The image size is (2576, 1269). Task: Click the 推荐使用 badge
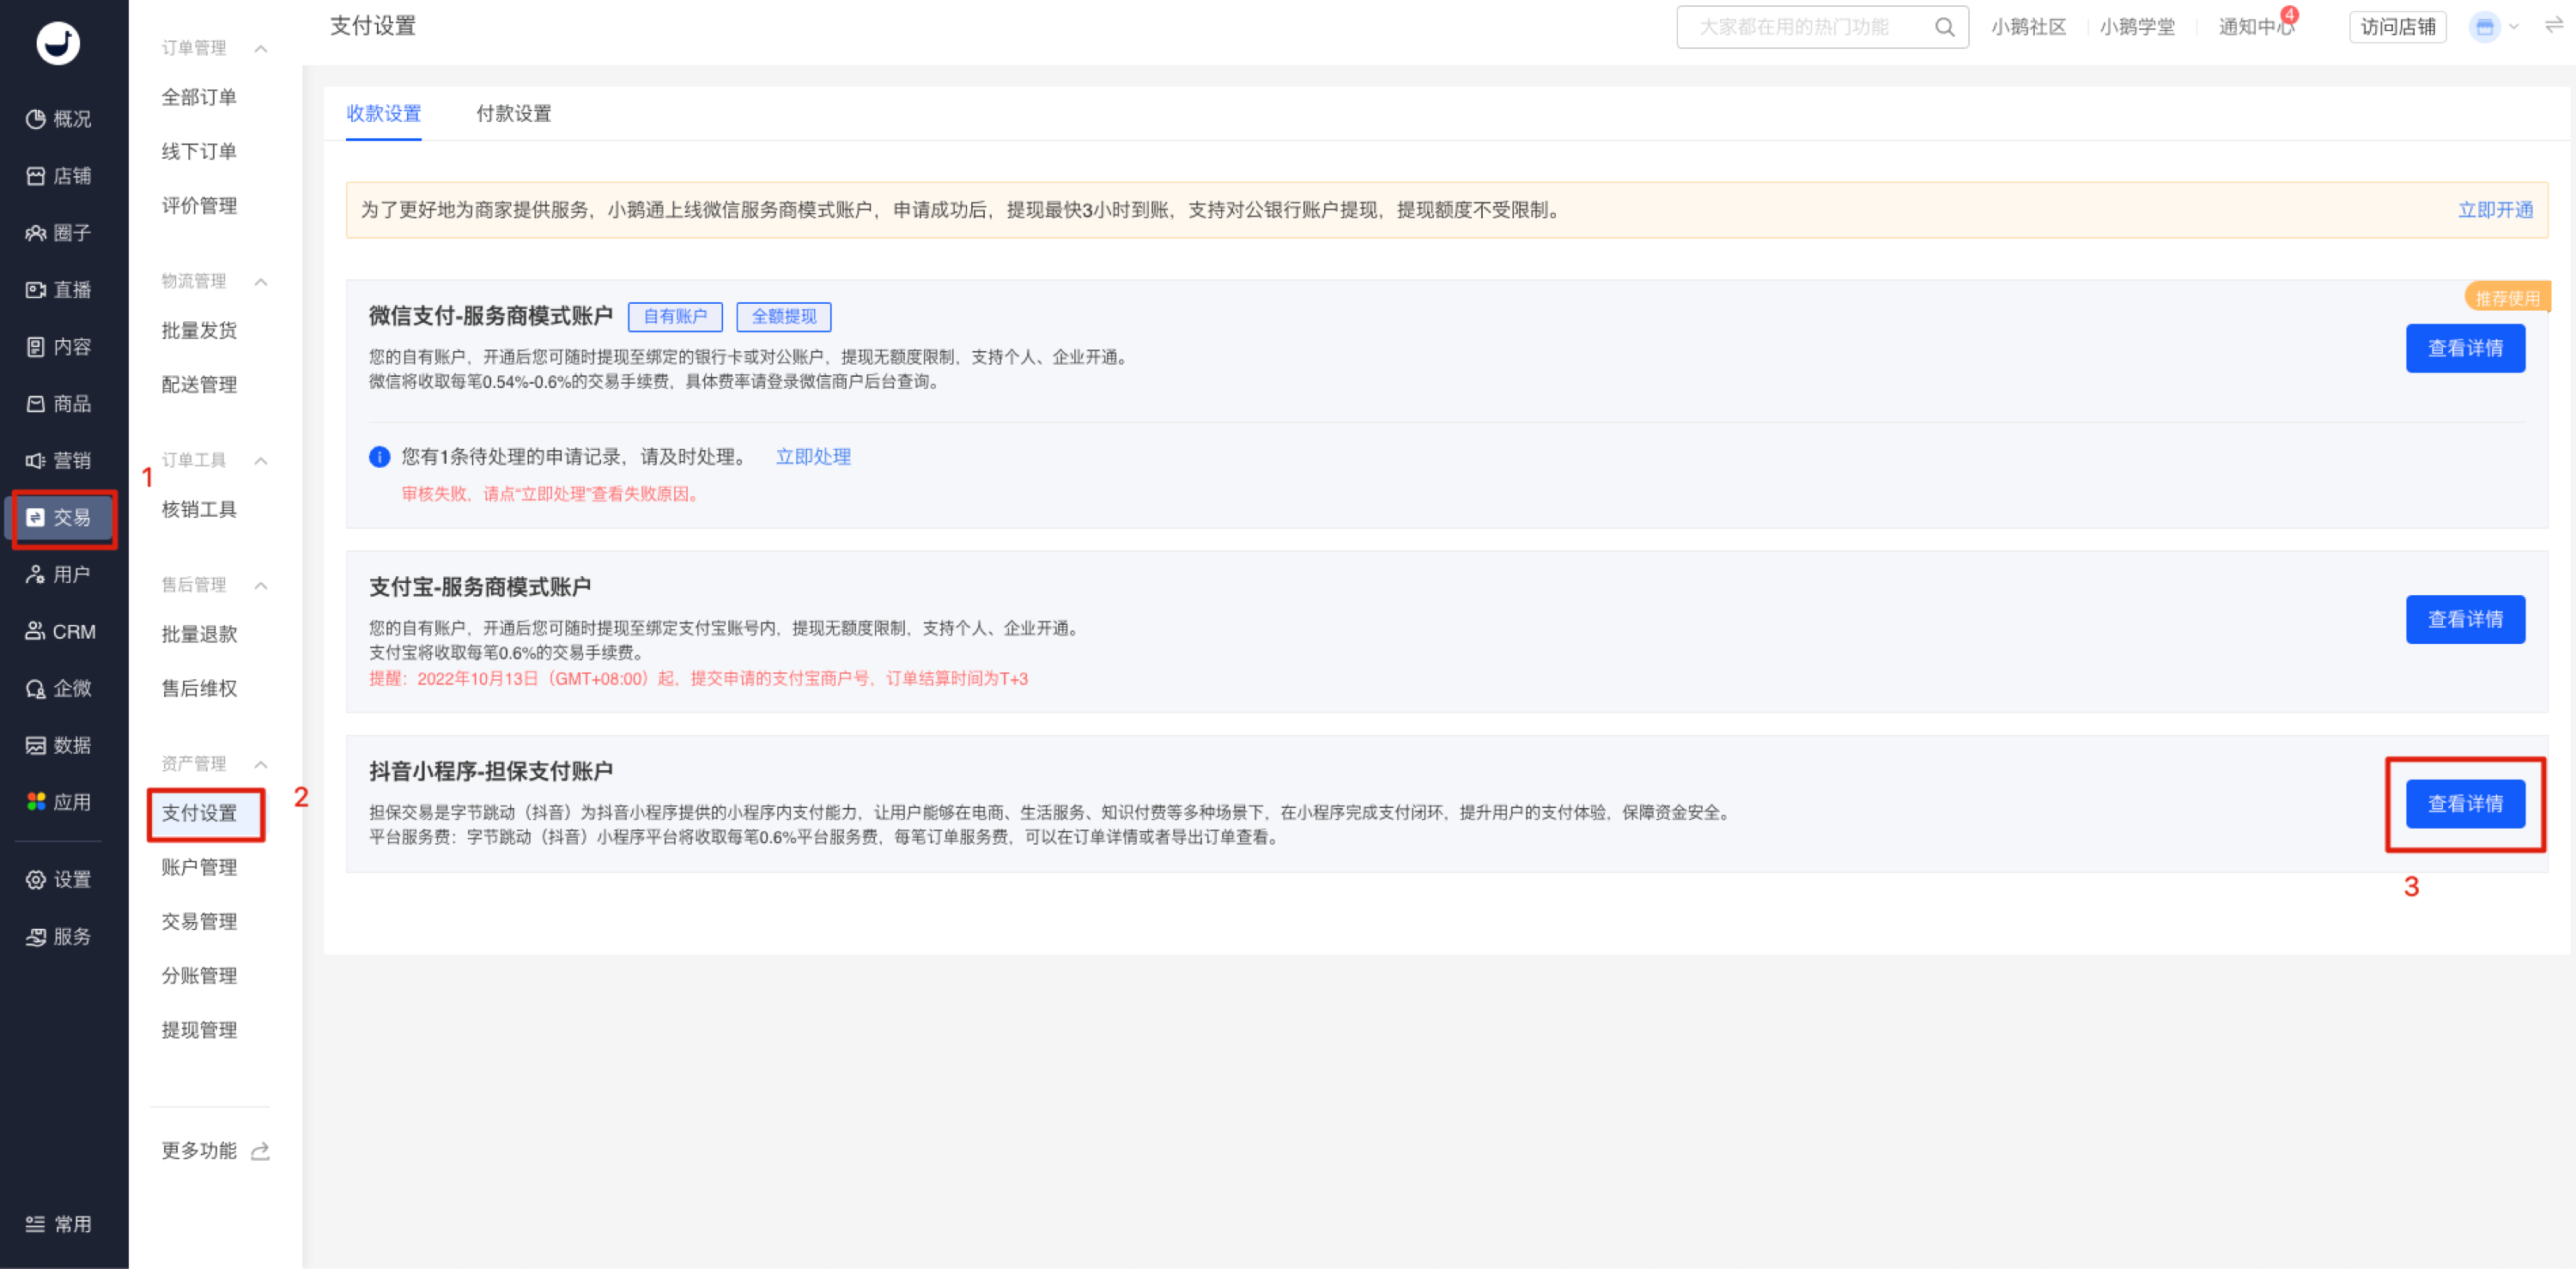click(x=2507, y=298)
